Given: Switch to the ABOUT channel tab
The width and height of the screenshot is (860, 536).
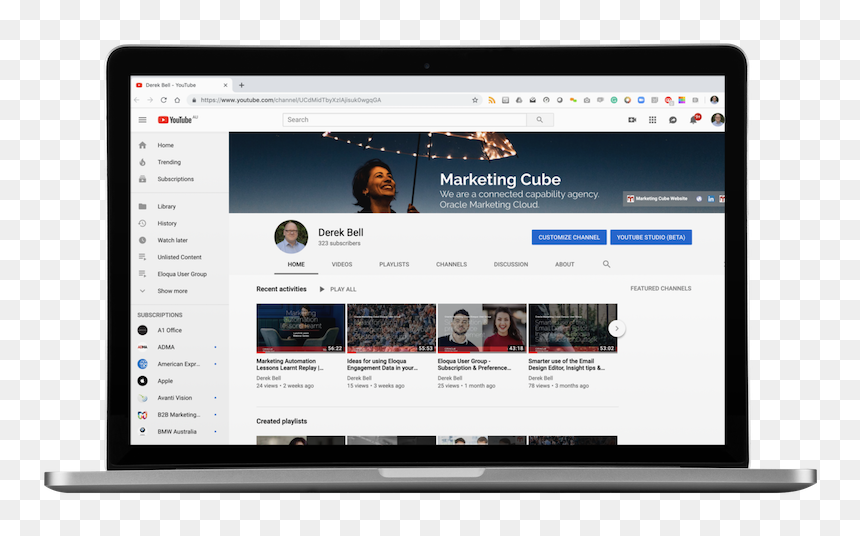Looking at the screenshot, I should [x=564, y=264].
